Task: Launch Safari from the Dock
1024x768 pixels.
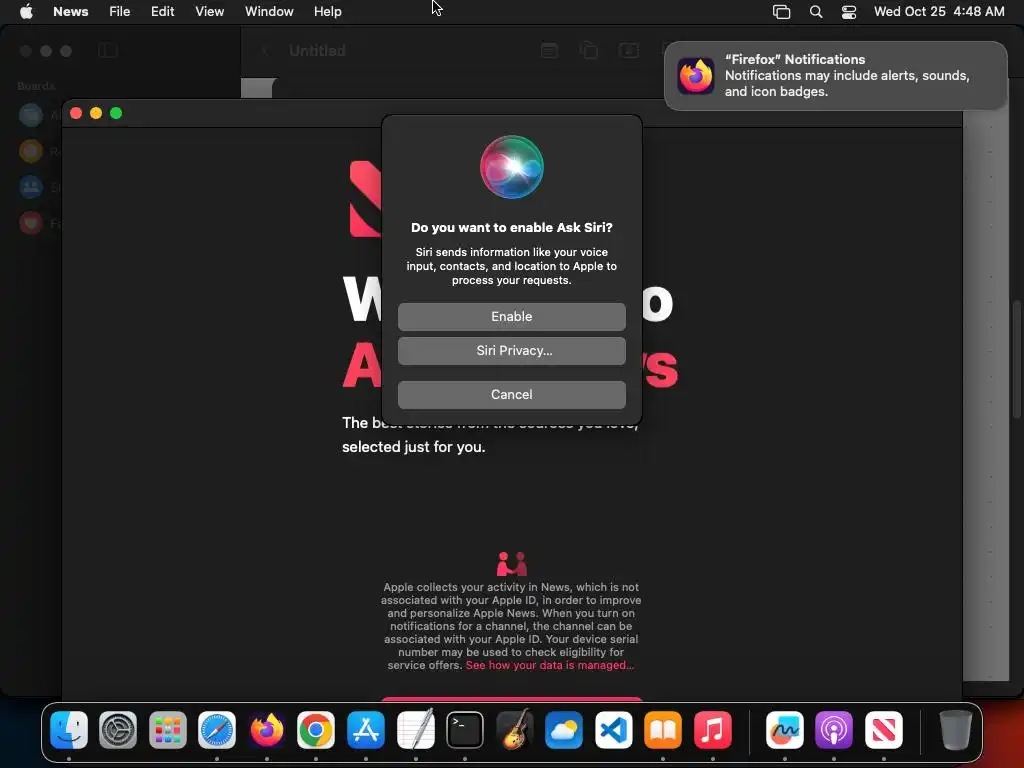Action: click(217, 729)
